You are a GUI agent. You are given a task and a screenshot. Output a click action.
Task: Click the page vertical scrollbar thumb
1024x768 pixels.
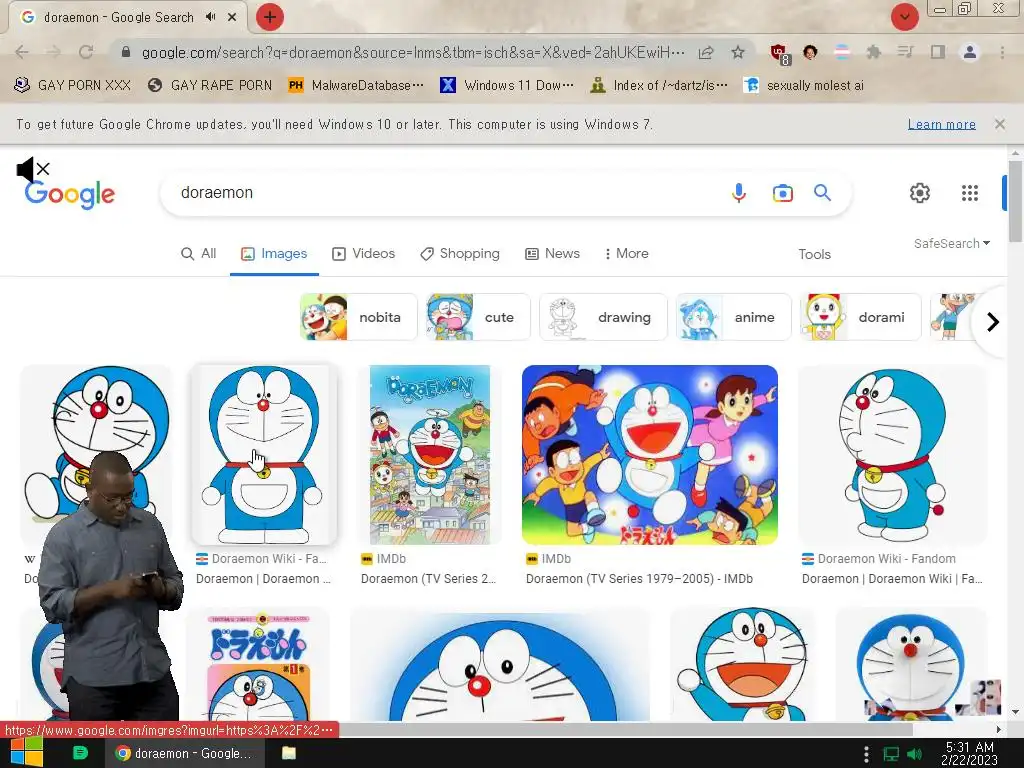[x=1016, y=201]
